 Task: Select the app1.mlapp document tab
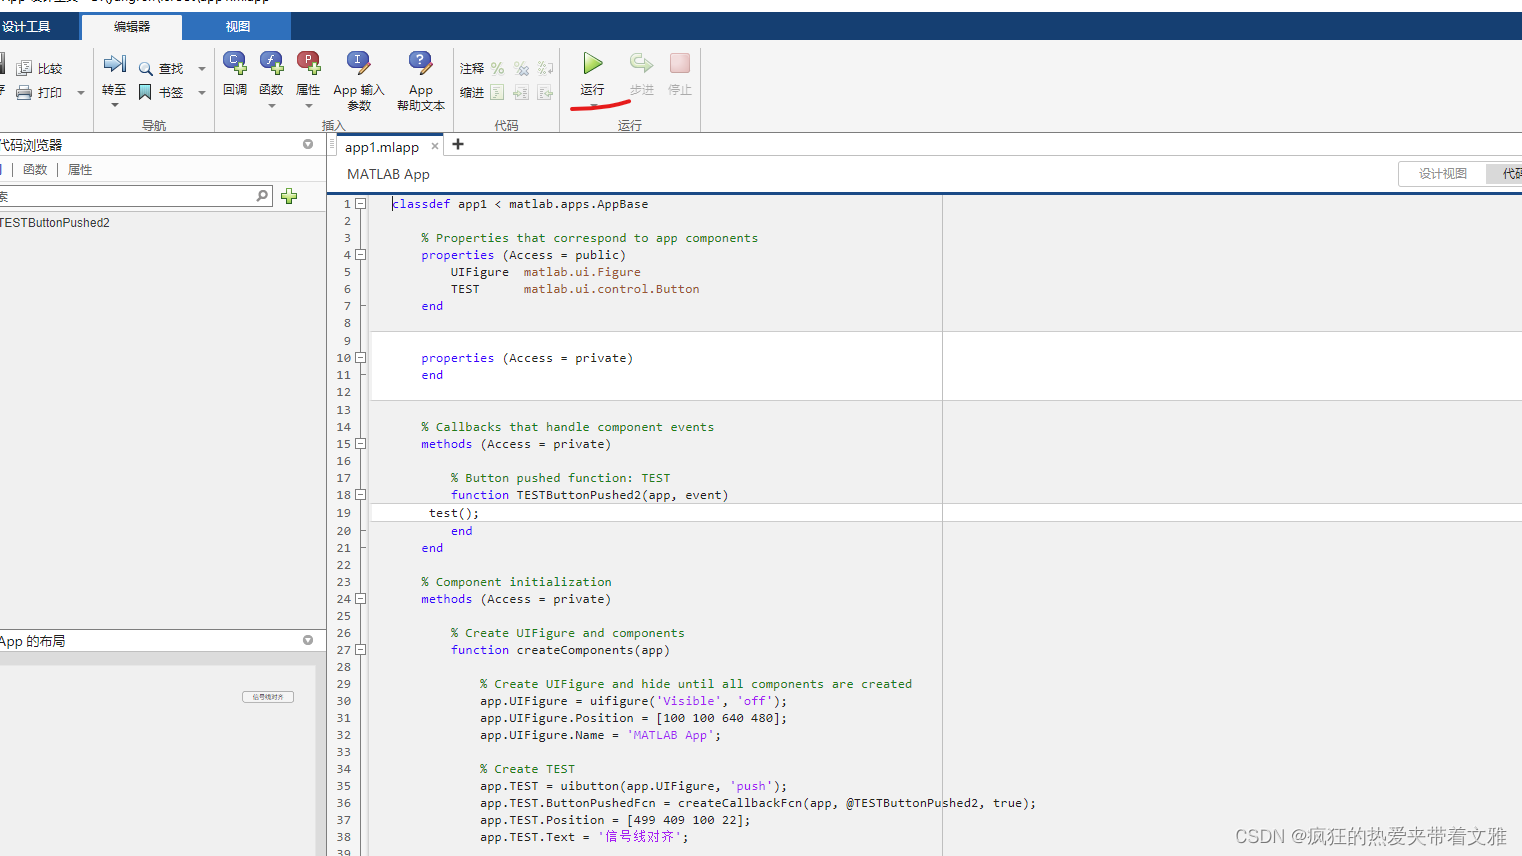[382, 147]
